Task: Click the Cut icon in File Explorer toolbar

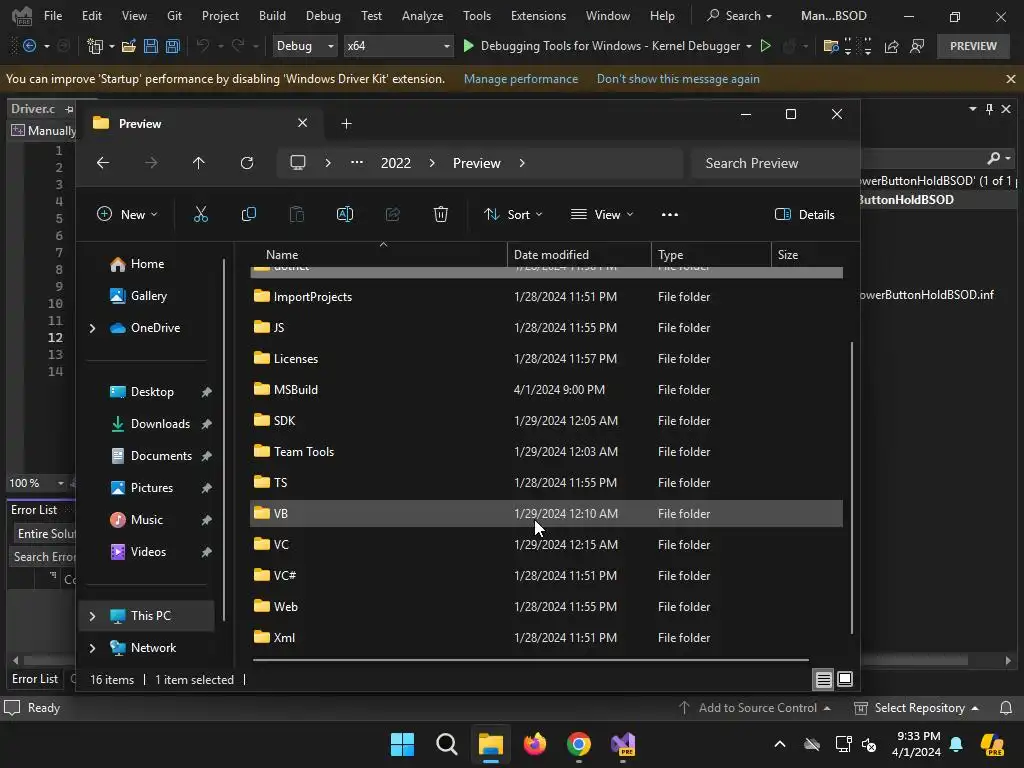Action: point(200,214)
